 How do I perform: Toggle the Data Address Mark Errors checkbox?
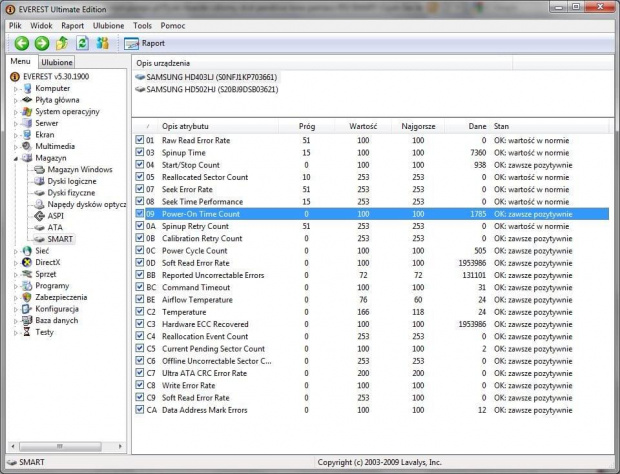click(x=140, y=410)
